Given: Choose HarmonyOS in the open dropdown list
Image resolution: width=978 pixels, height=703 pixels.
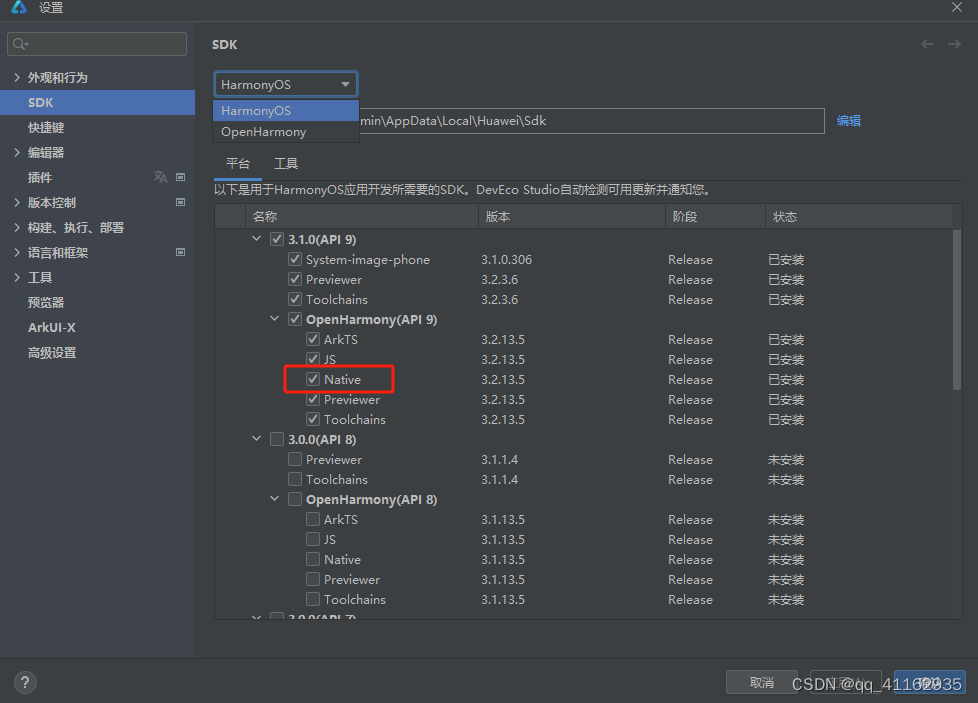Looking at the screenshot, I should click(x=286, y=110).
